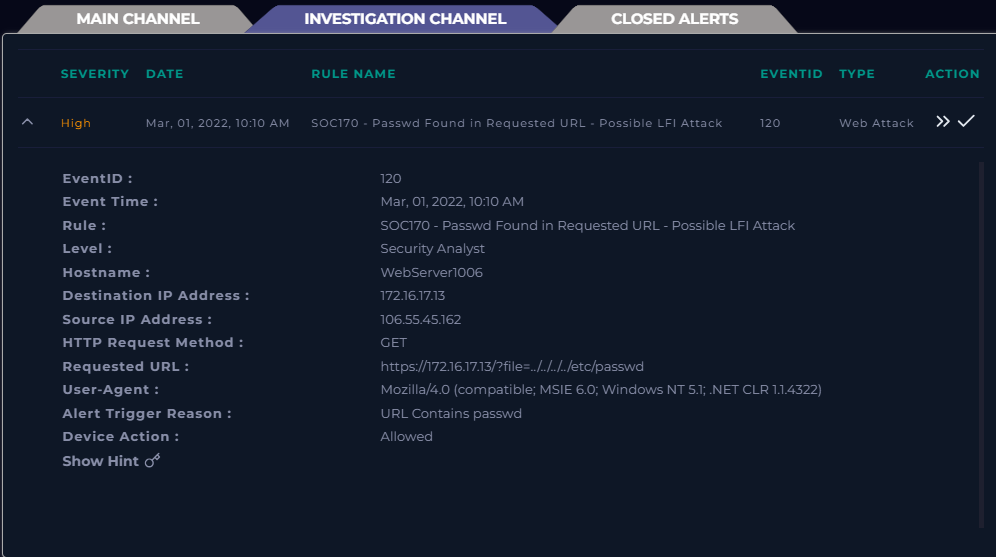
Task: Click the SOC170 rule name in alert row
Action: (x=516, y=123)
